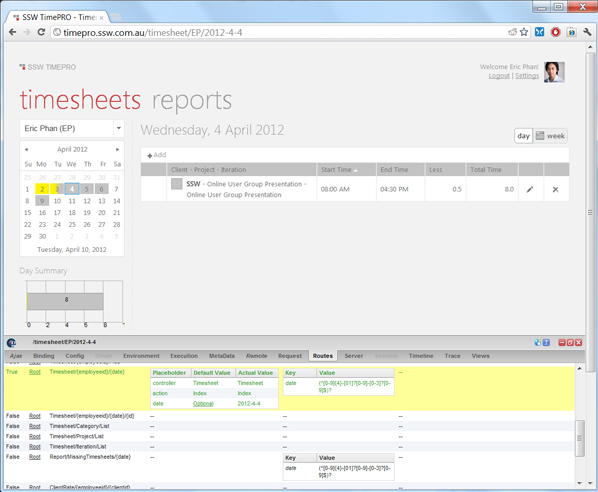Go to the next month in the calendar
The image size is (598, 492).
coord(117,150)
